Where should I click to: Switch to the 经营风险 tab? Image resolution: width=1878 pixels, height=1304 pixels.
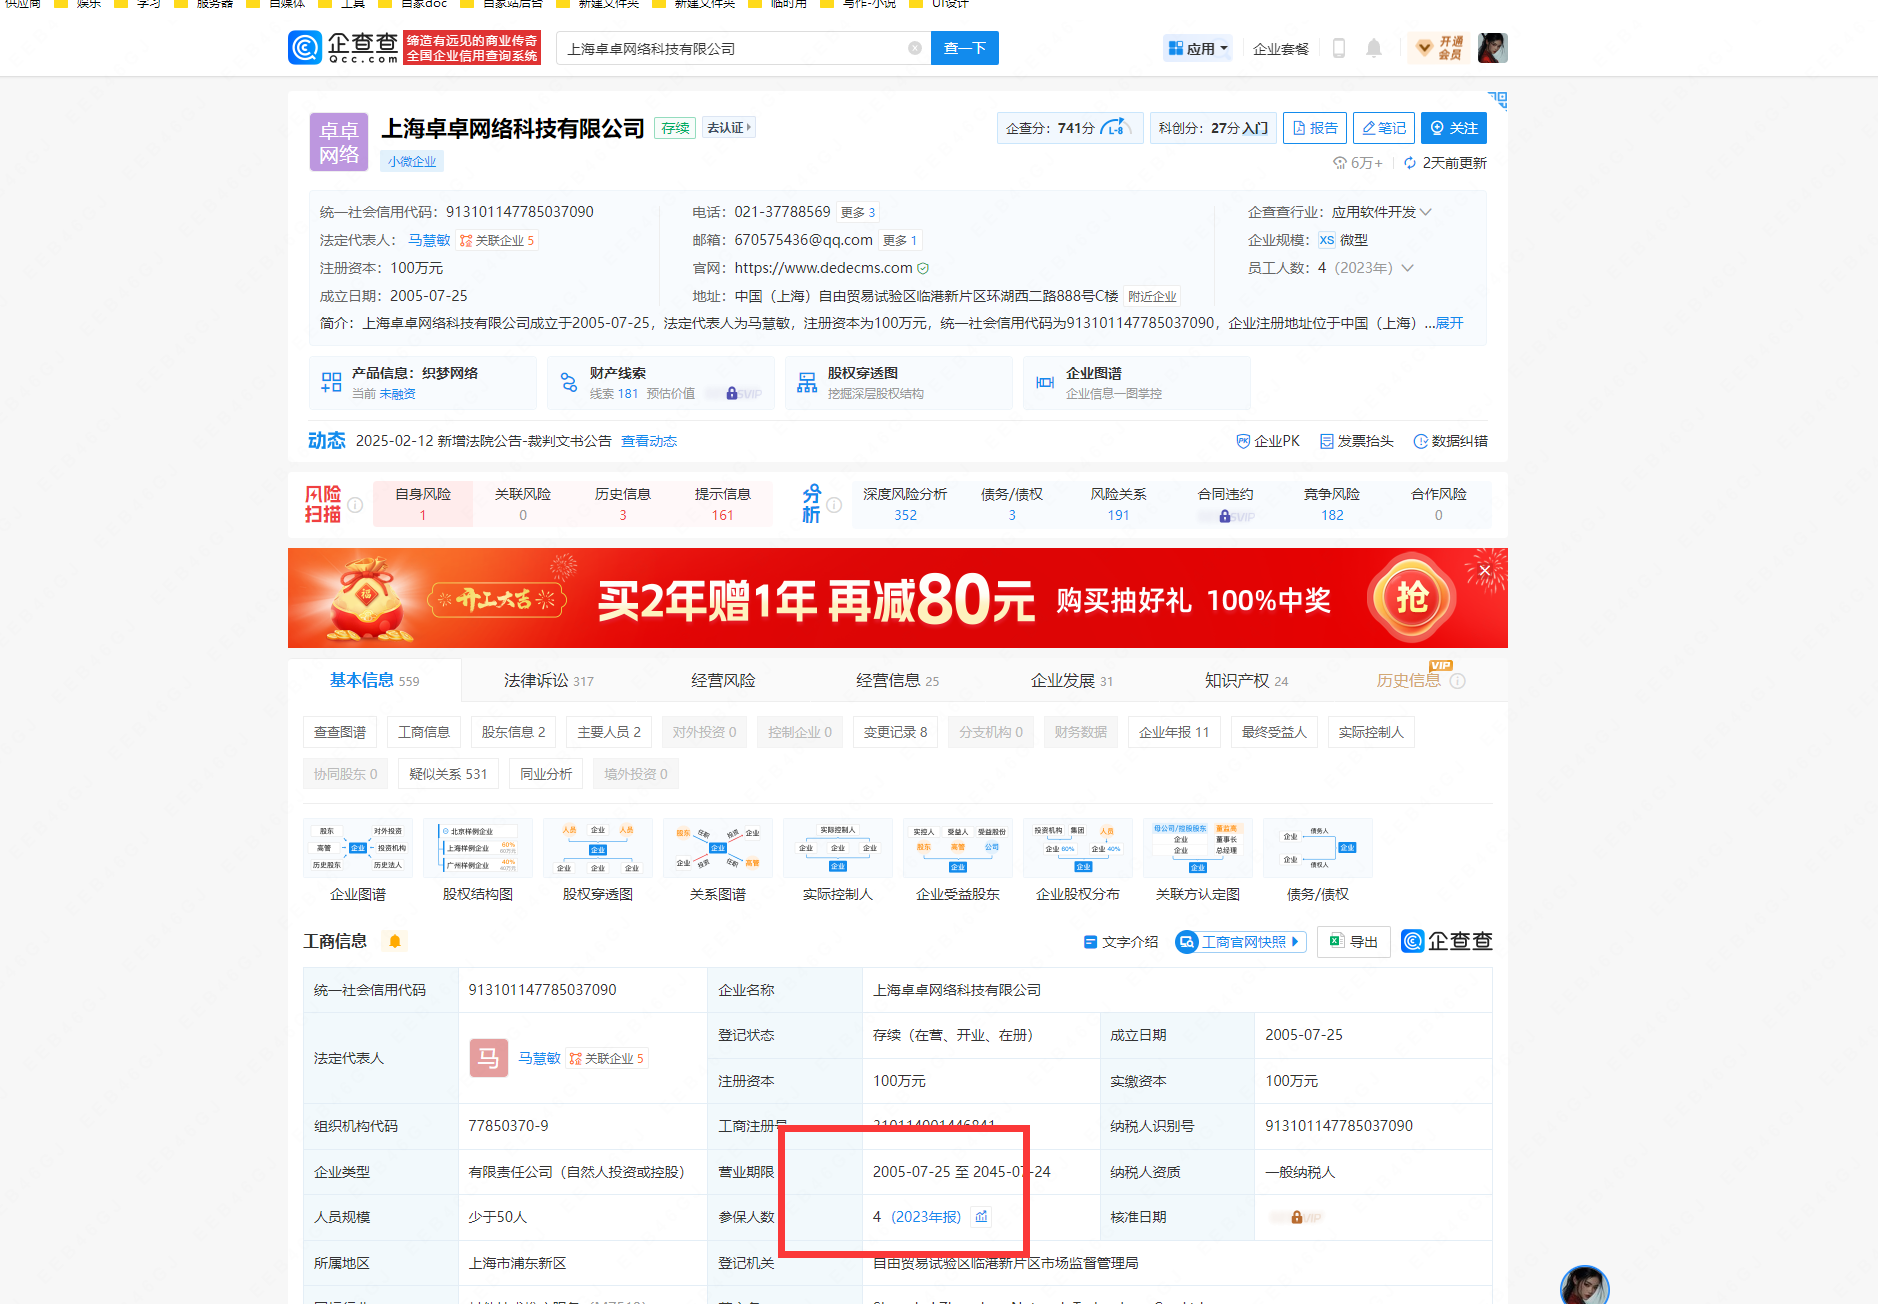723,680
